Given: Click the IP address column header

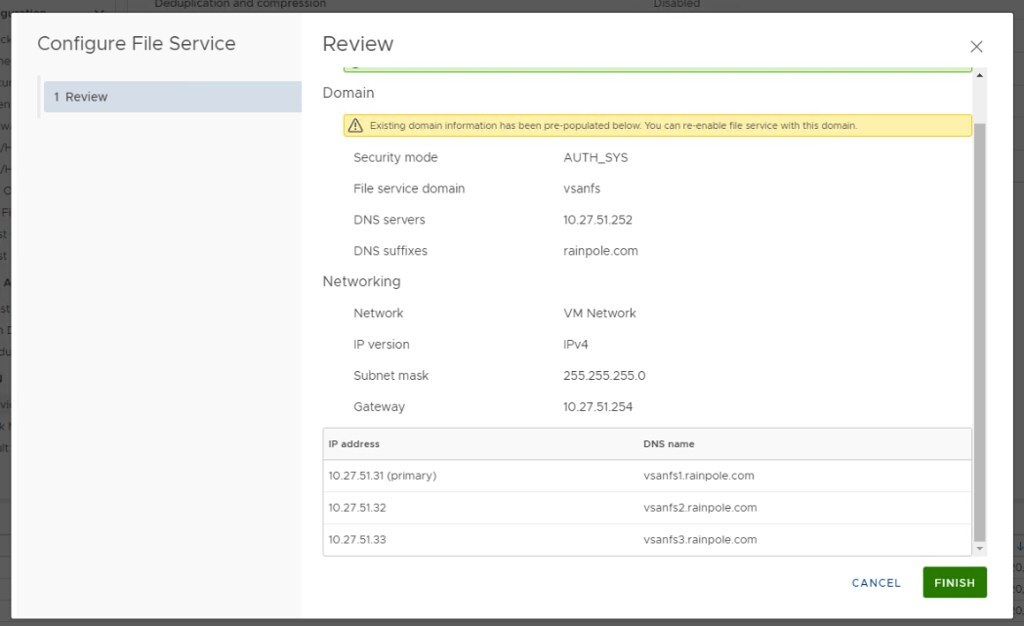Looking at the screenshot, I should 354,444.
